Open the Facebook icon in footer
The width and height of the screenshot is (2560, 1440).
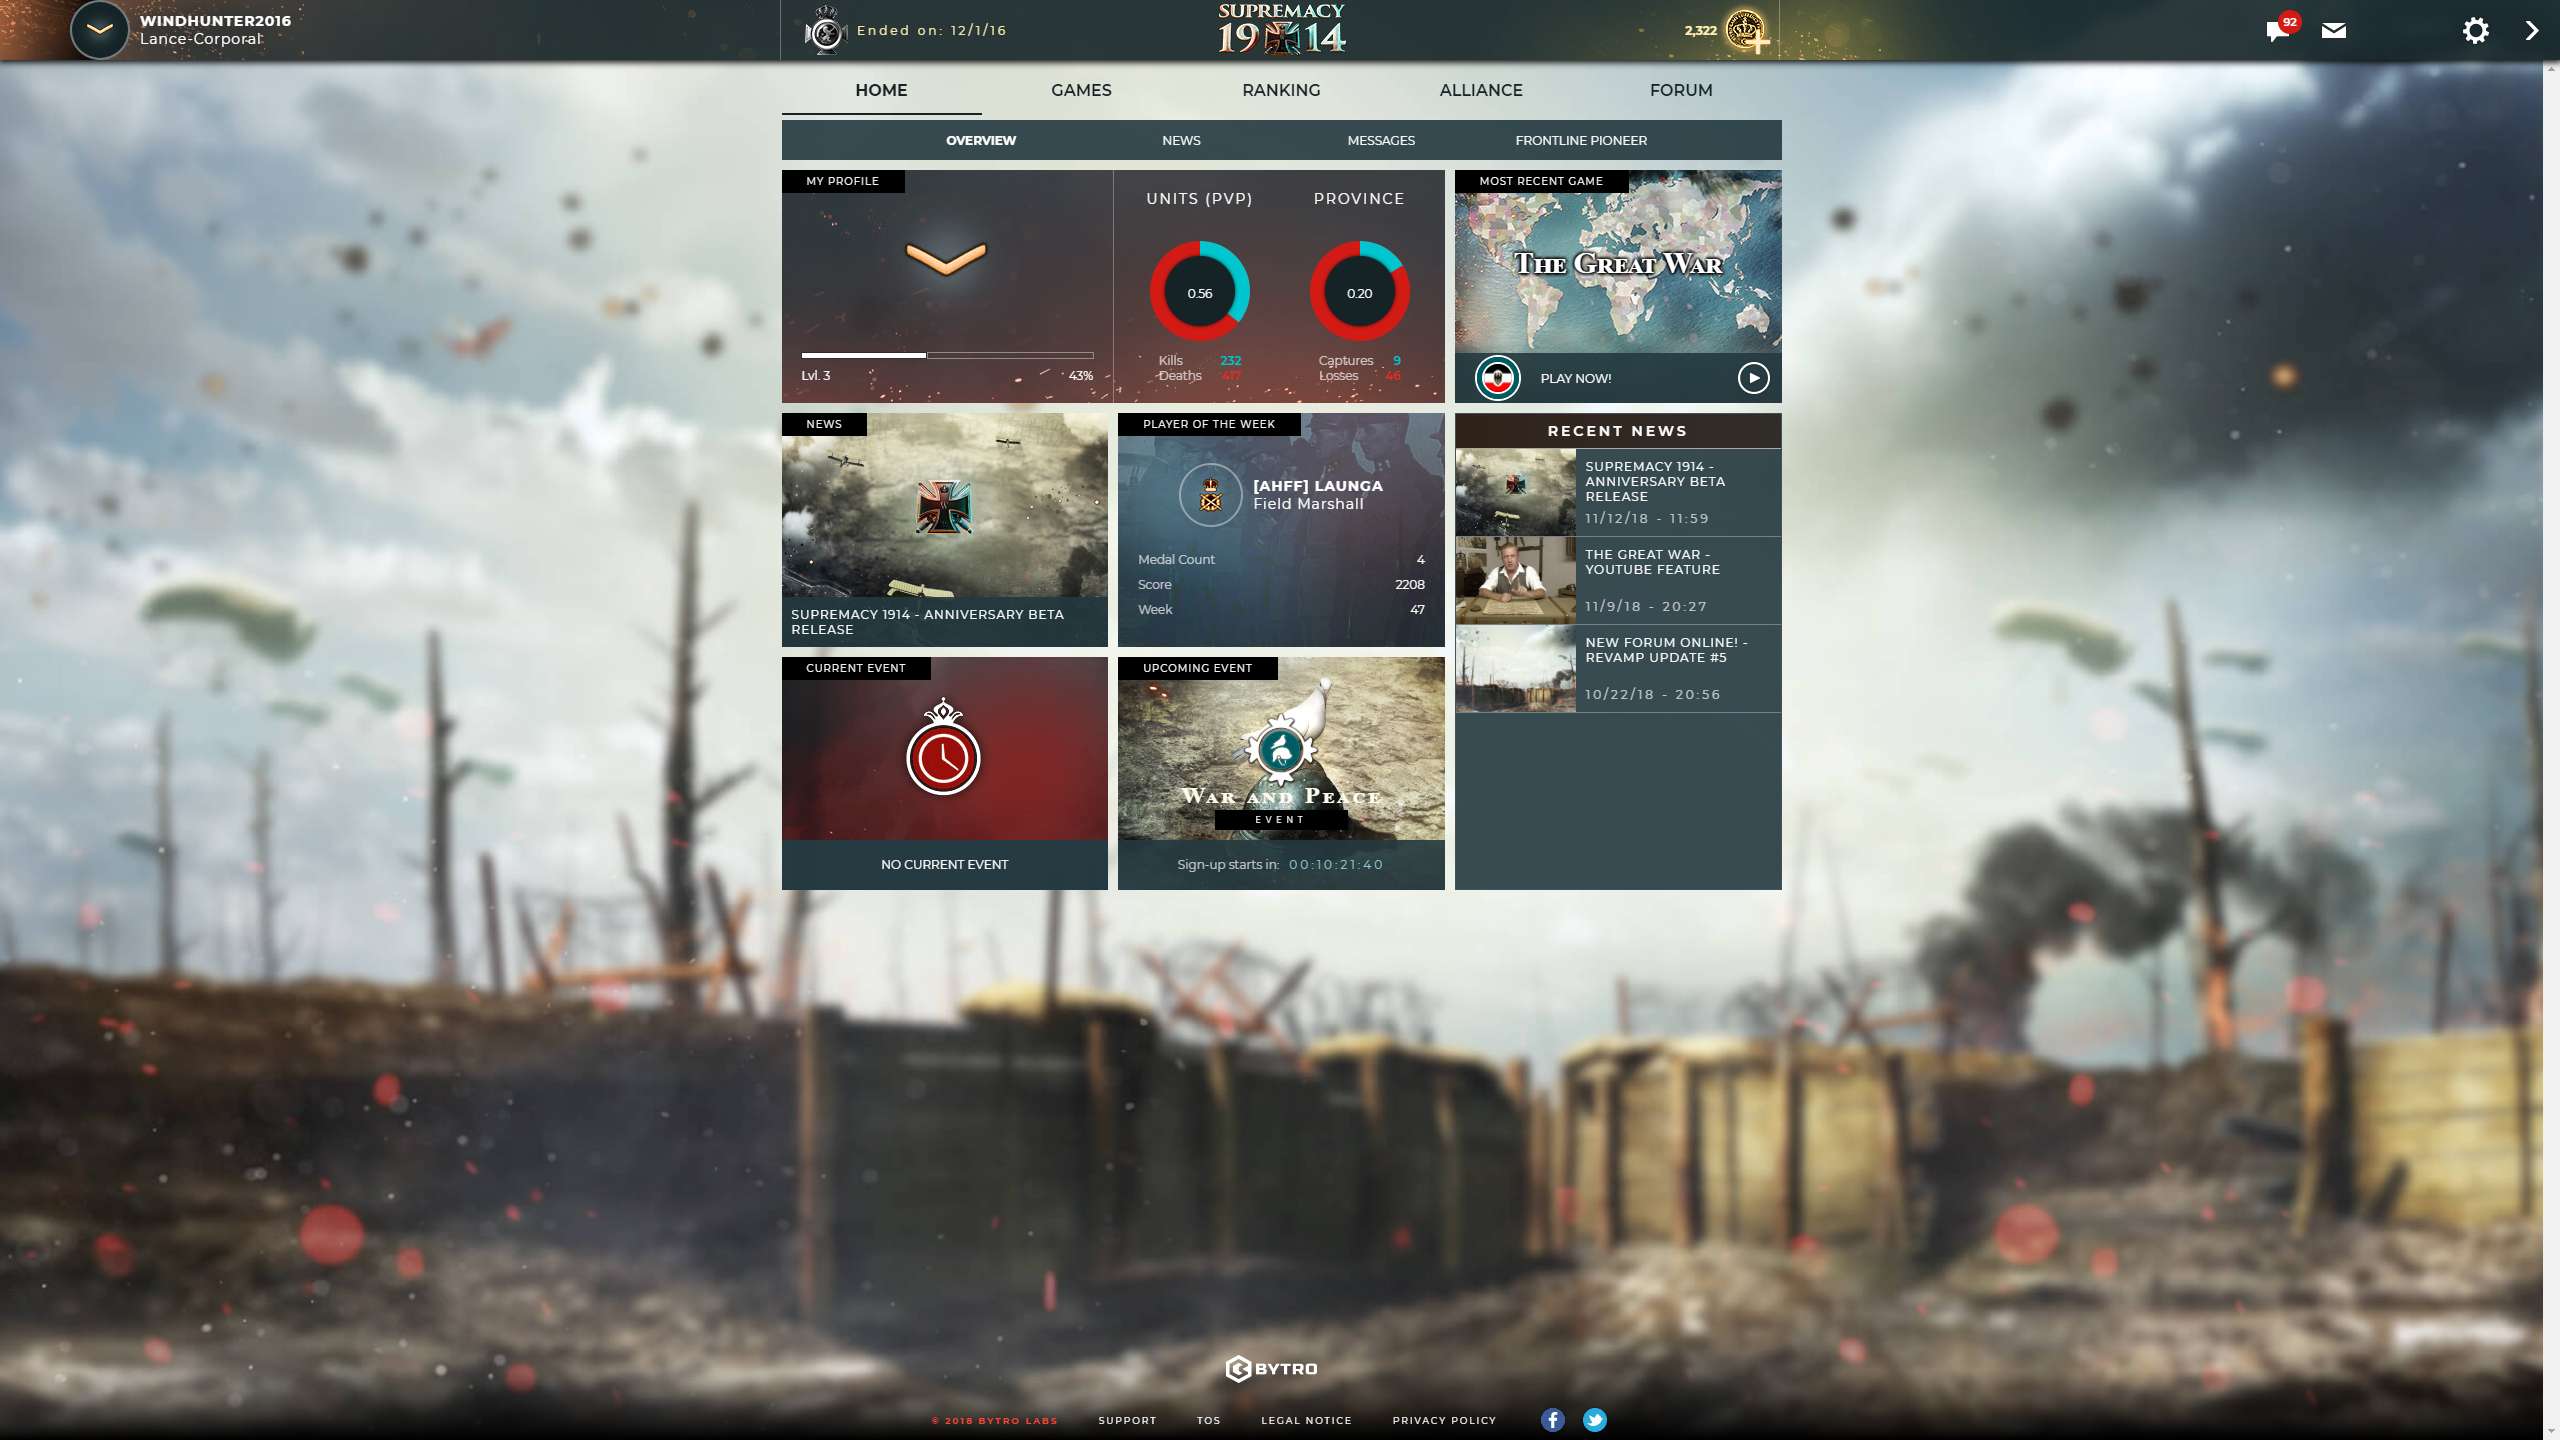[x=1552, y=1420]
